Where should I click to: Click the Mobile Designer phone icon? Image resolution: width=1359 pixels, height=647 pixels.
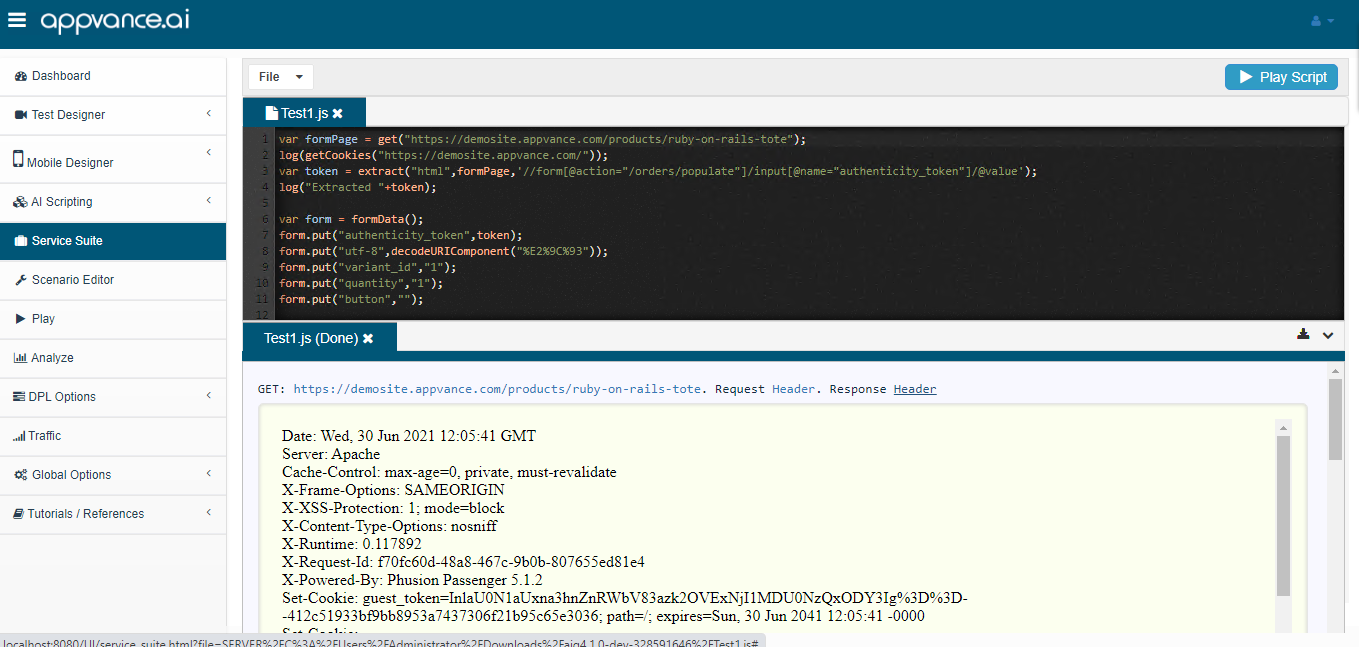tap(18, 159)
